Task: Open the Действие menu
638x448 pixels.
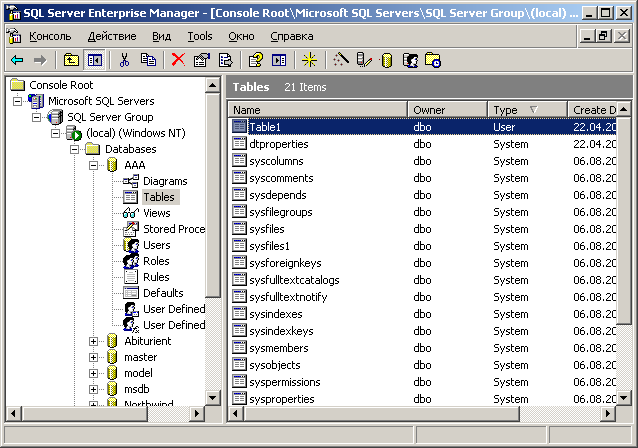Action: coord(112,36)
